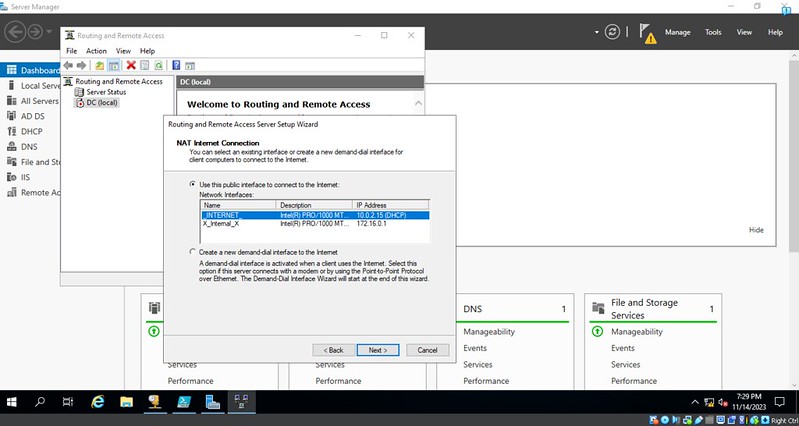Click the IP Address column header
The height and width of the screenshot is (426, 799).
[x=391, y=205]
